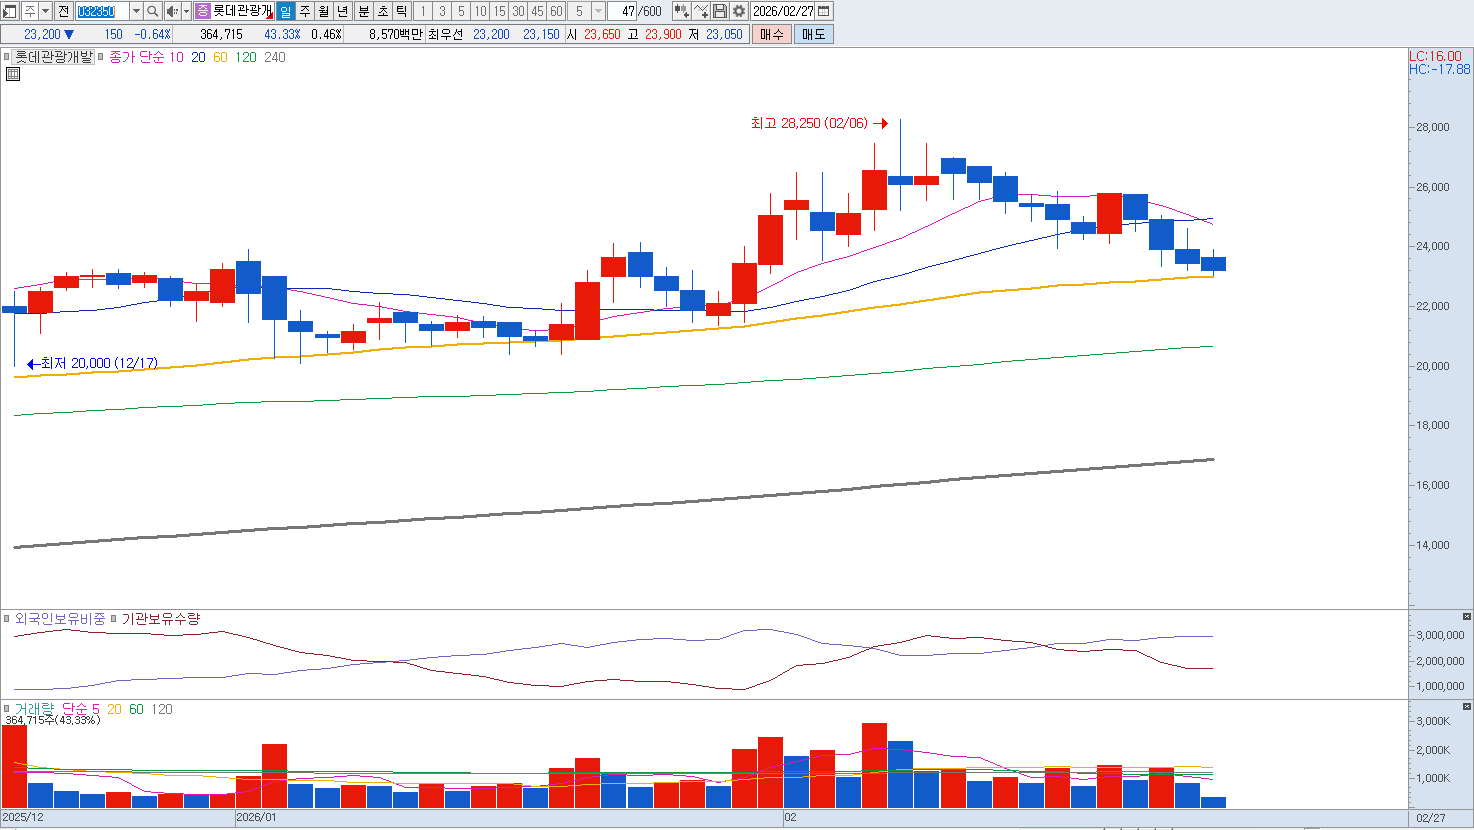Screen dimensions: 1474x830
Task: Toggle the 외국인보유비중 indicator marker
Action: 7,619
